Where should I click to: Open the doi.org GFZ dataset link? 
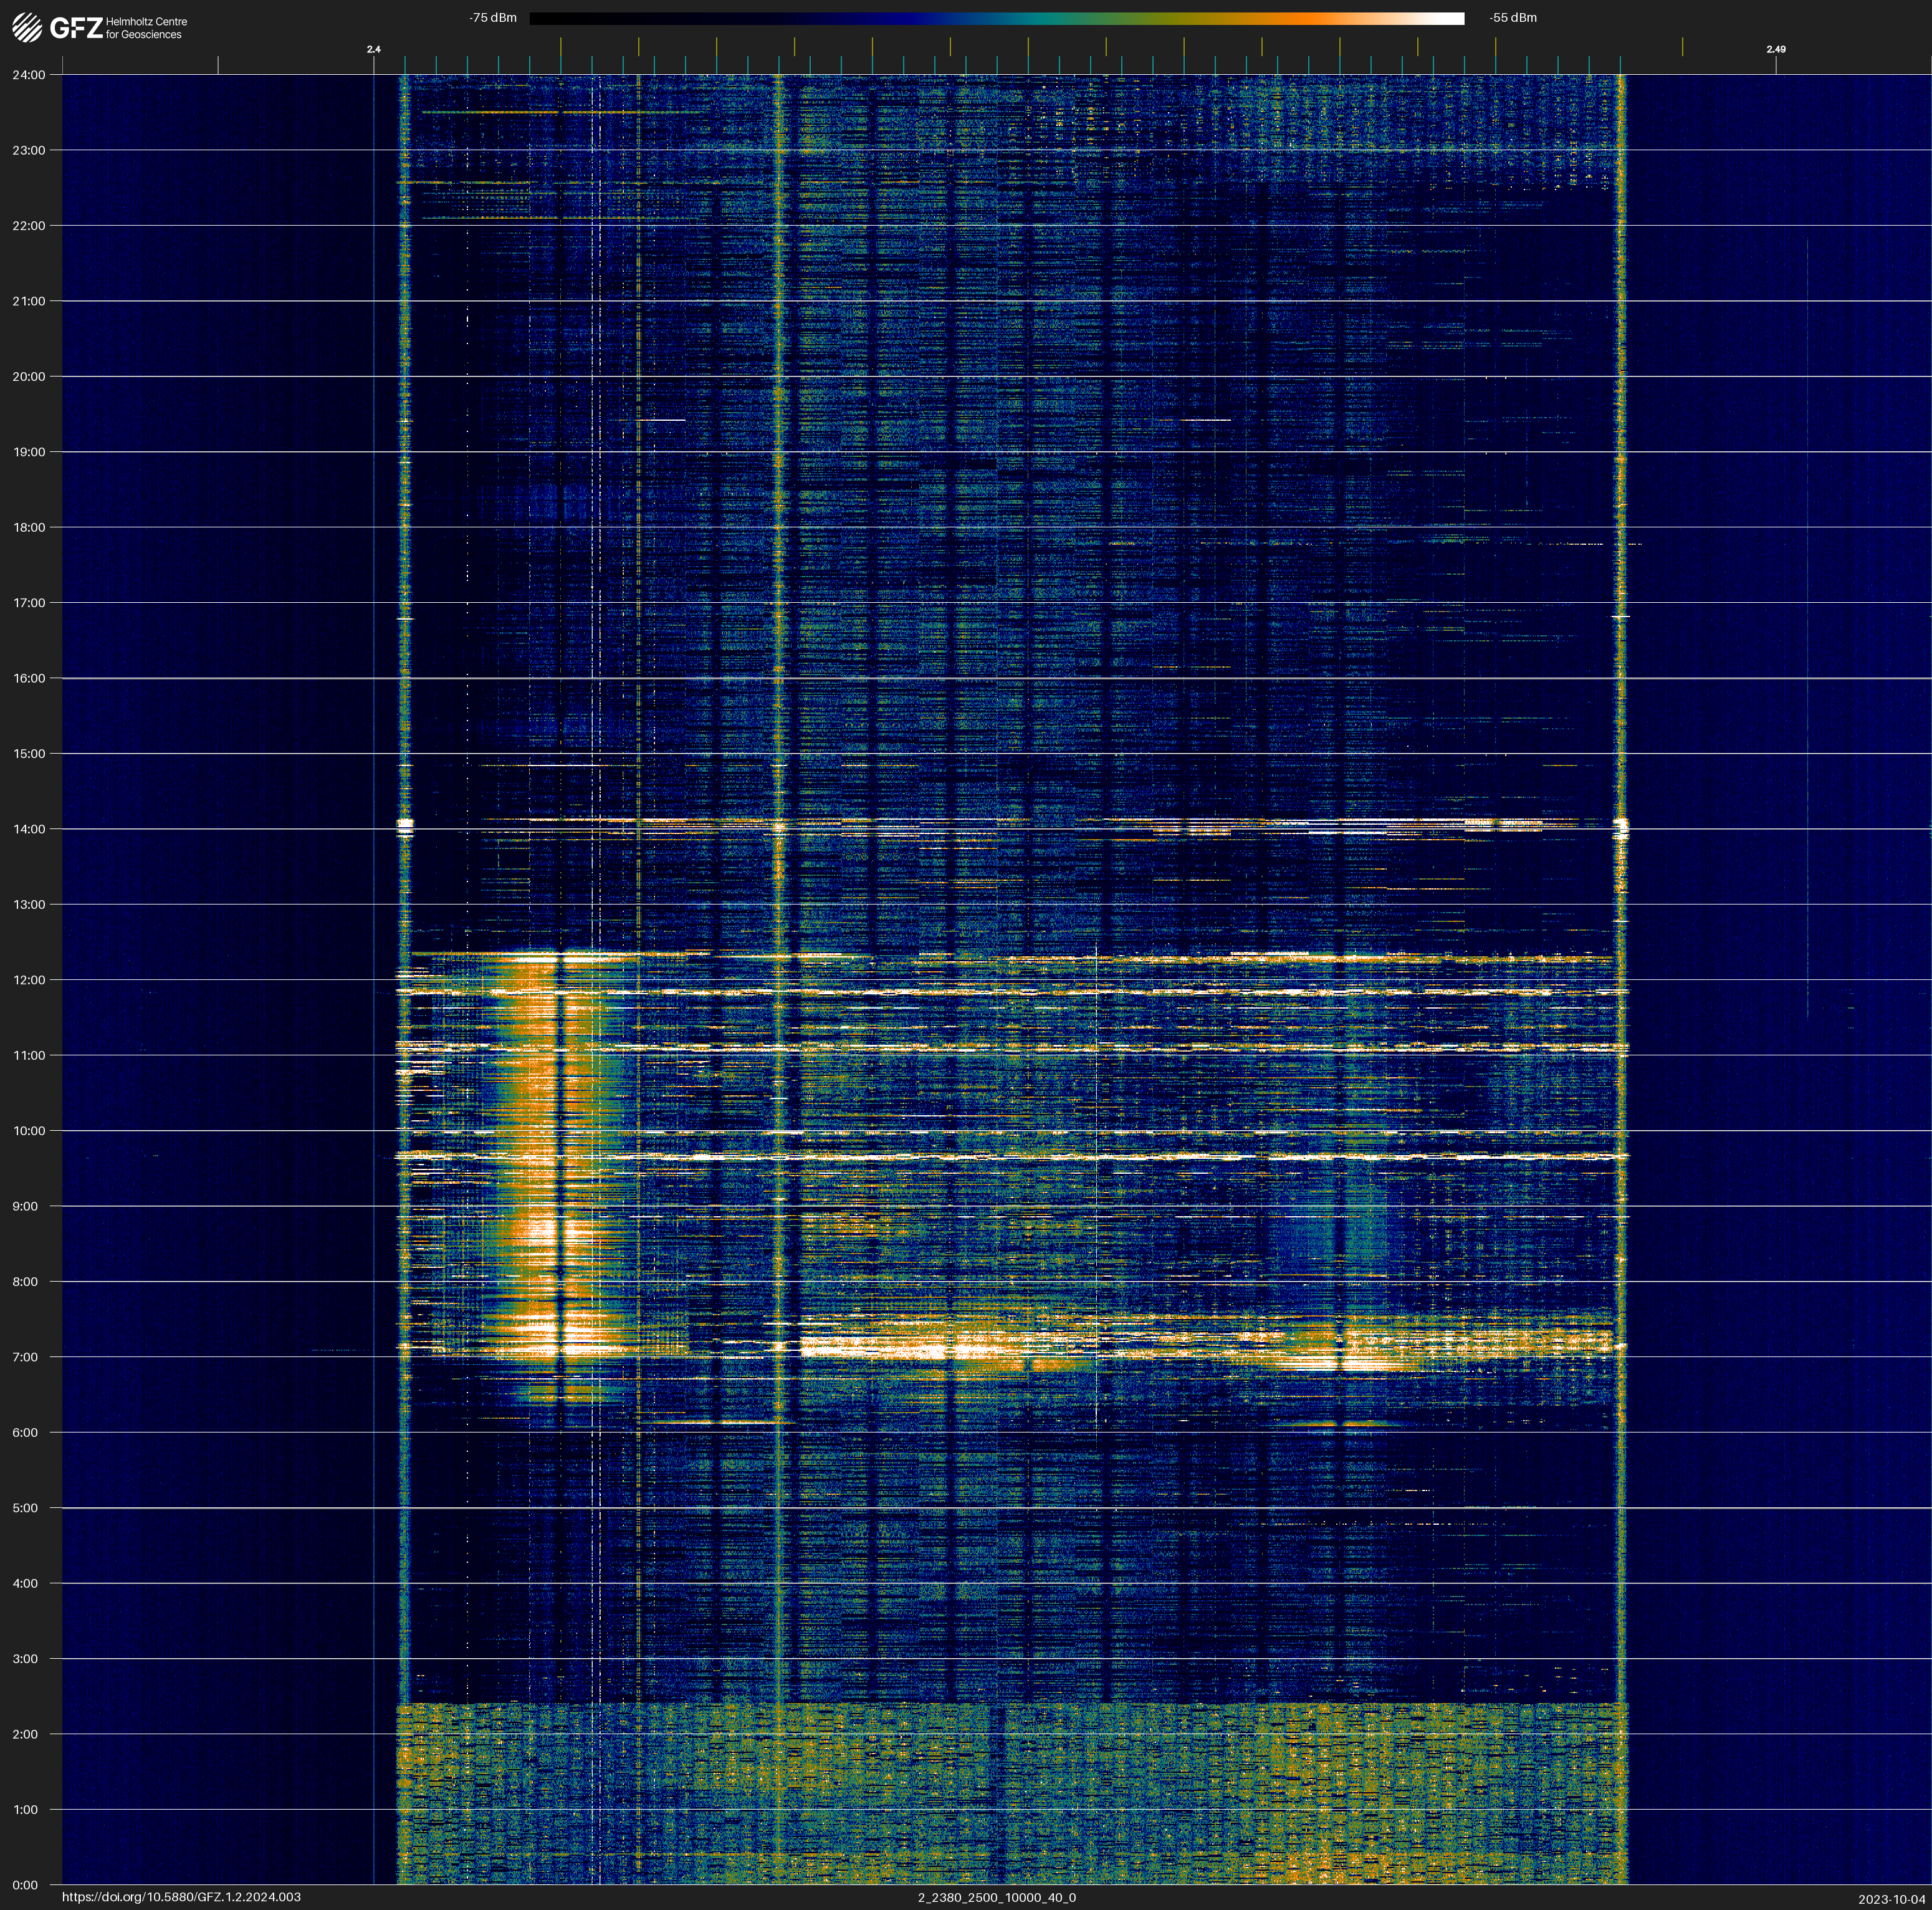tap(181, 1897)
